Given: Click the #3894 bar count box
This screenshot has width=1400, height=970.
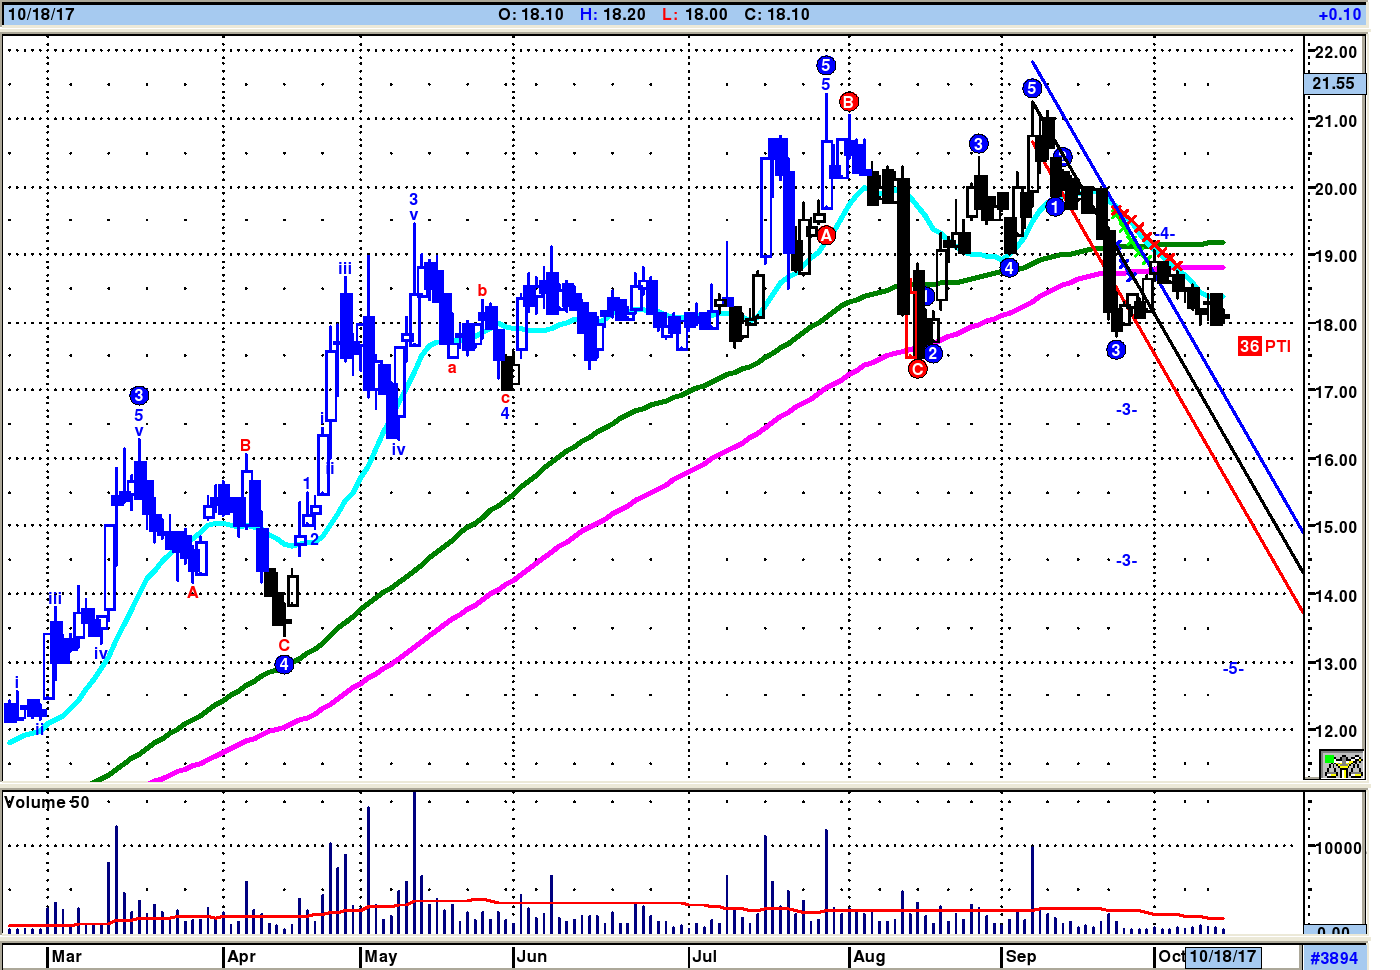Looking at the screenshot, I should pos(1334,958).
